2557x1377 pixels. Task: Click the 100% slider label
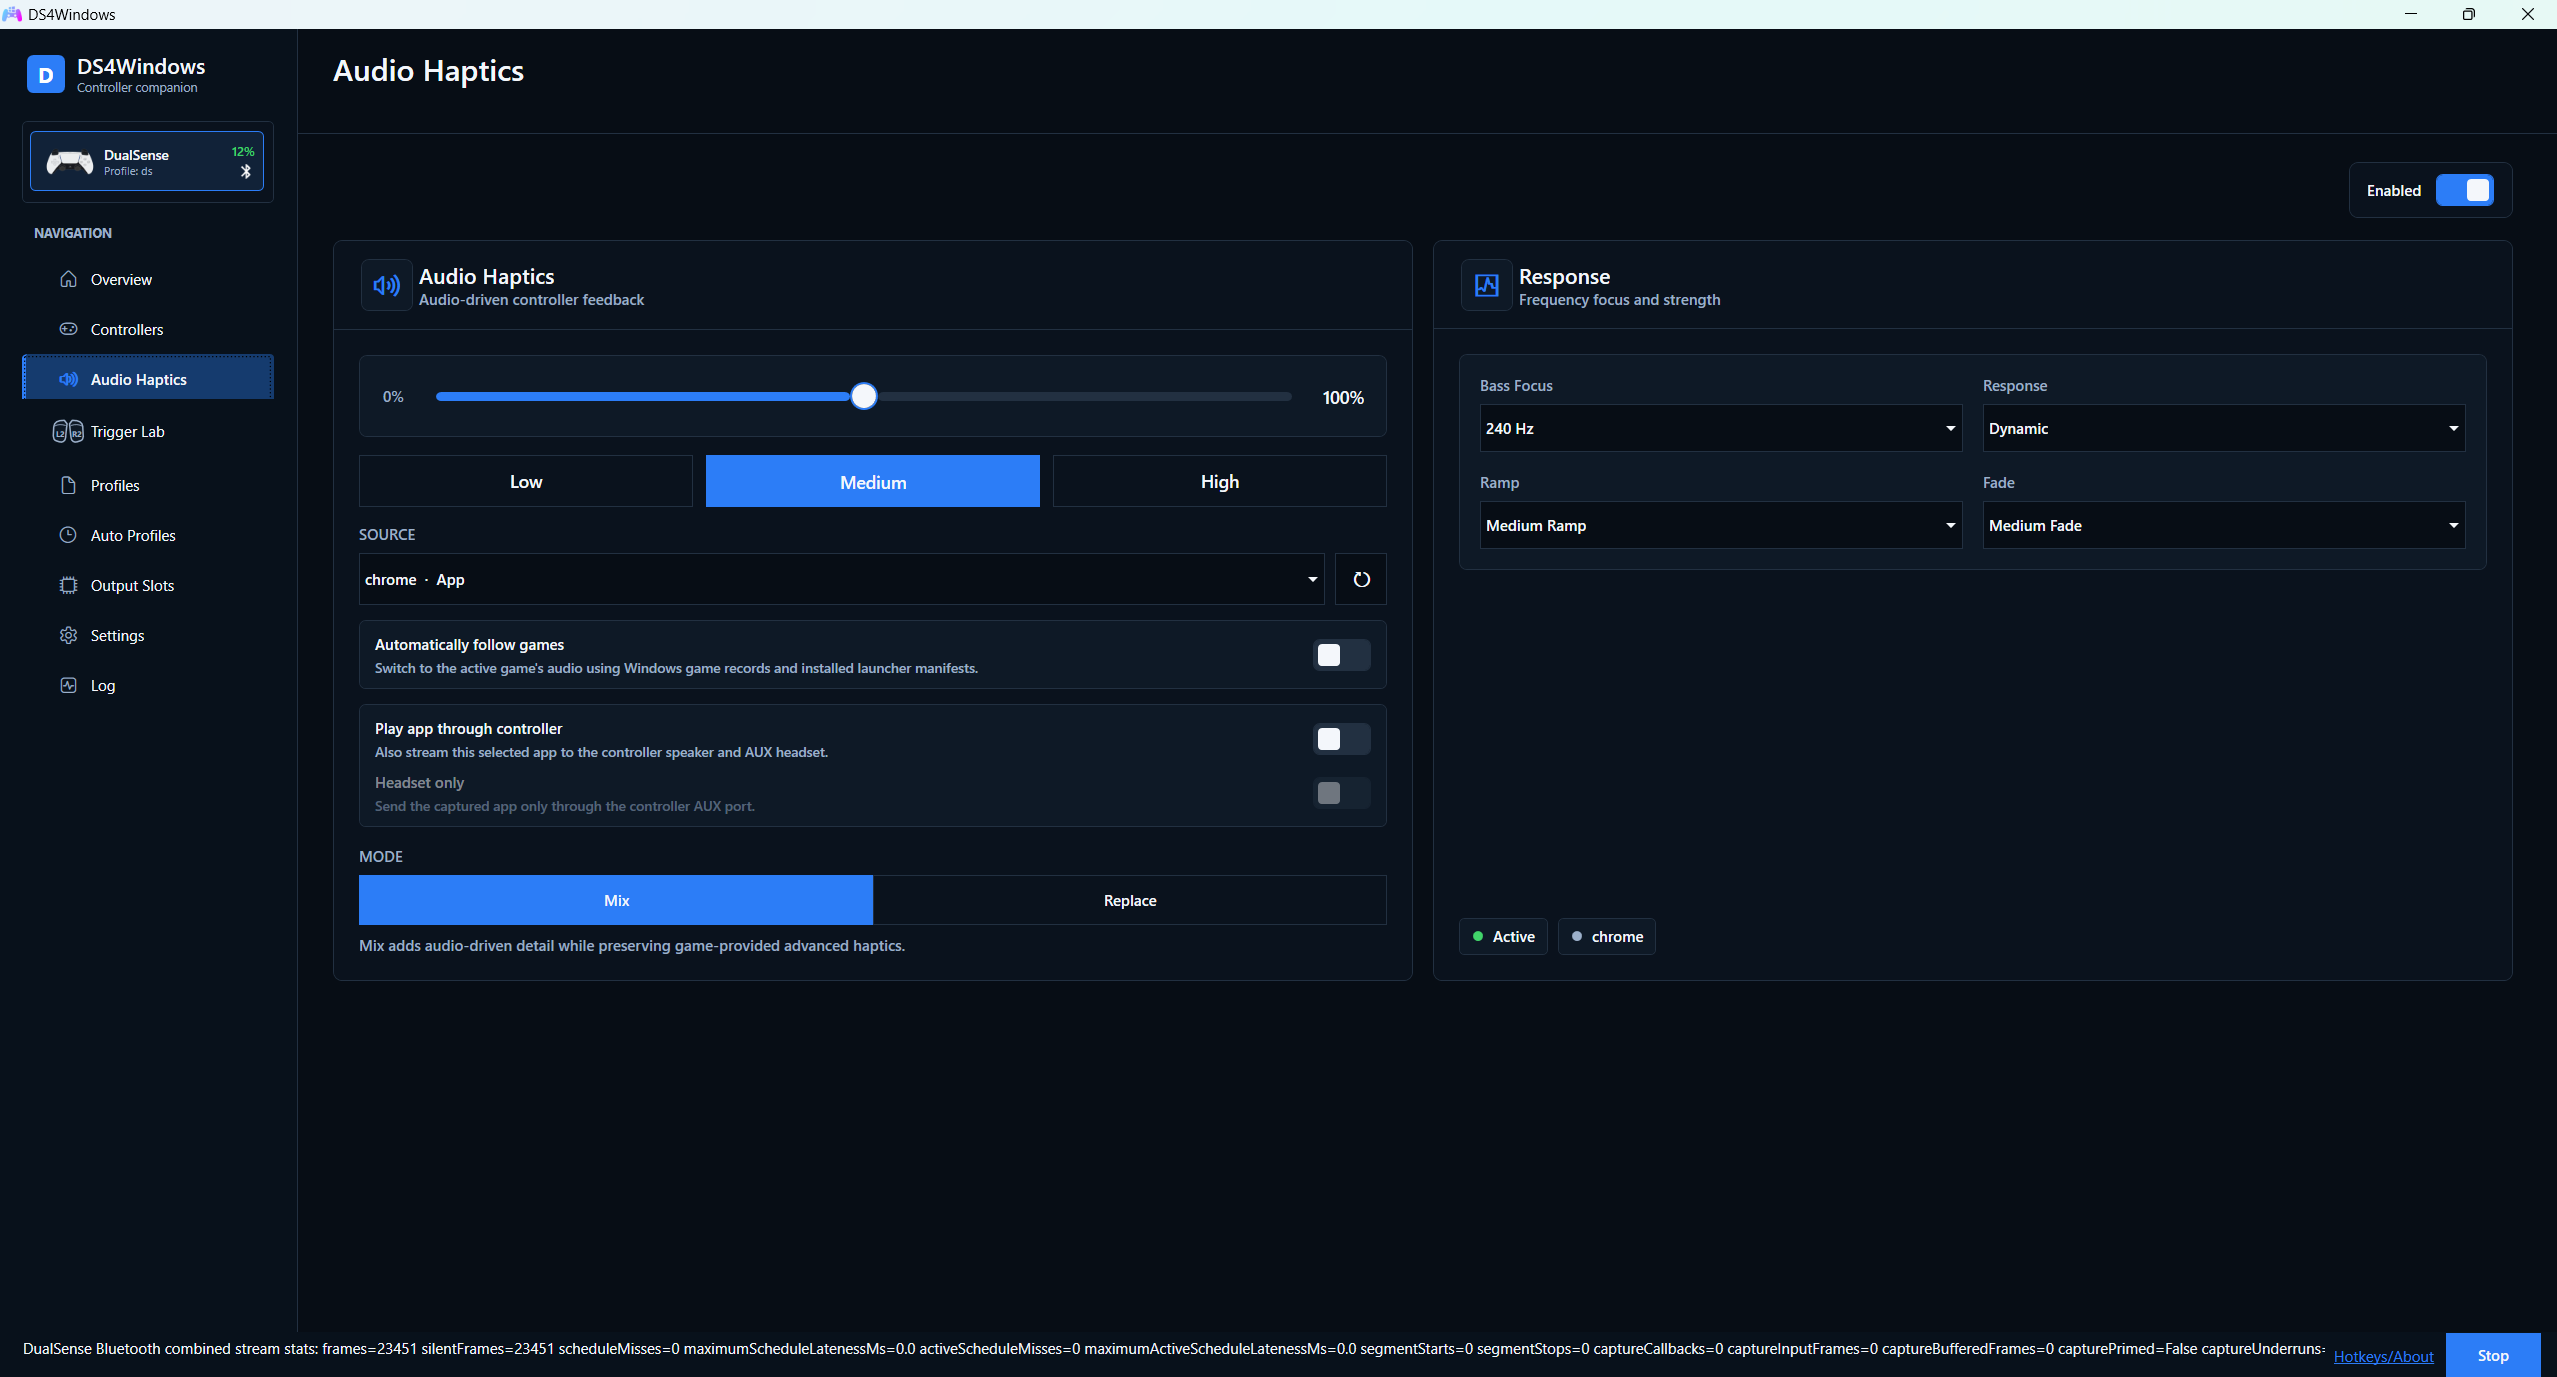1343,397
